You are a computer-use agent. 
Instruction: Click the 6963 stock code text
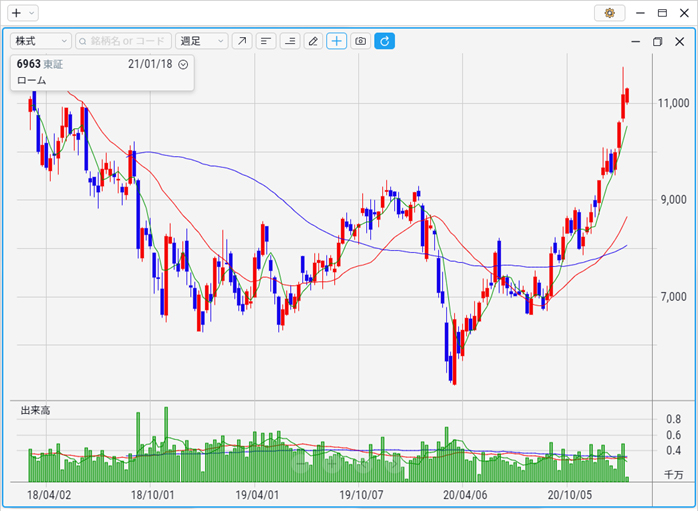tap(28, 64)
